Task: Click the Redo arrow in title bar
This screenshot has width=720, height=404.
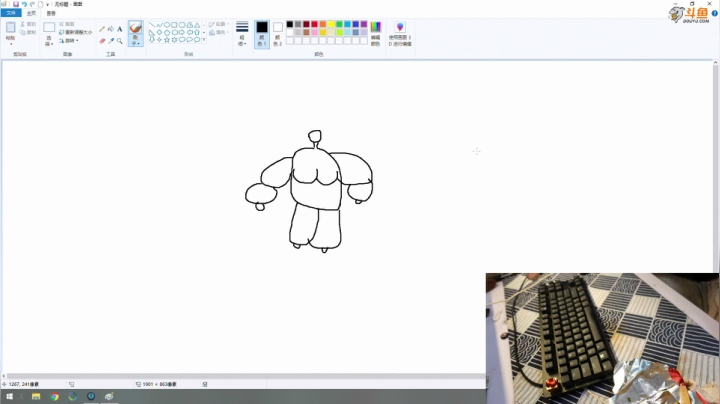Action: point(32,4)
